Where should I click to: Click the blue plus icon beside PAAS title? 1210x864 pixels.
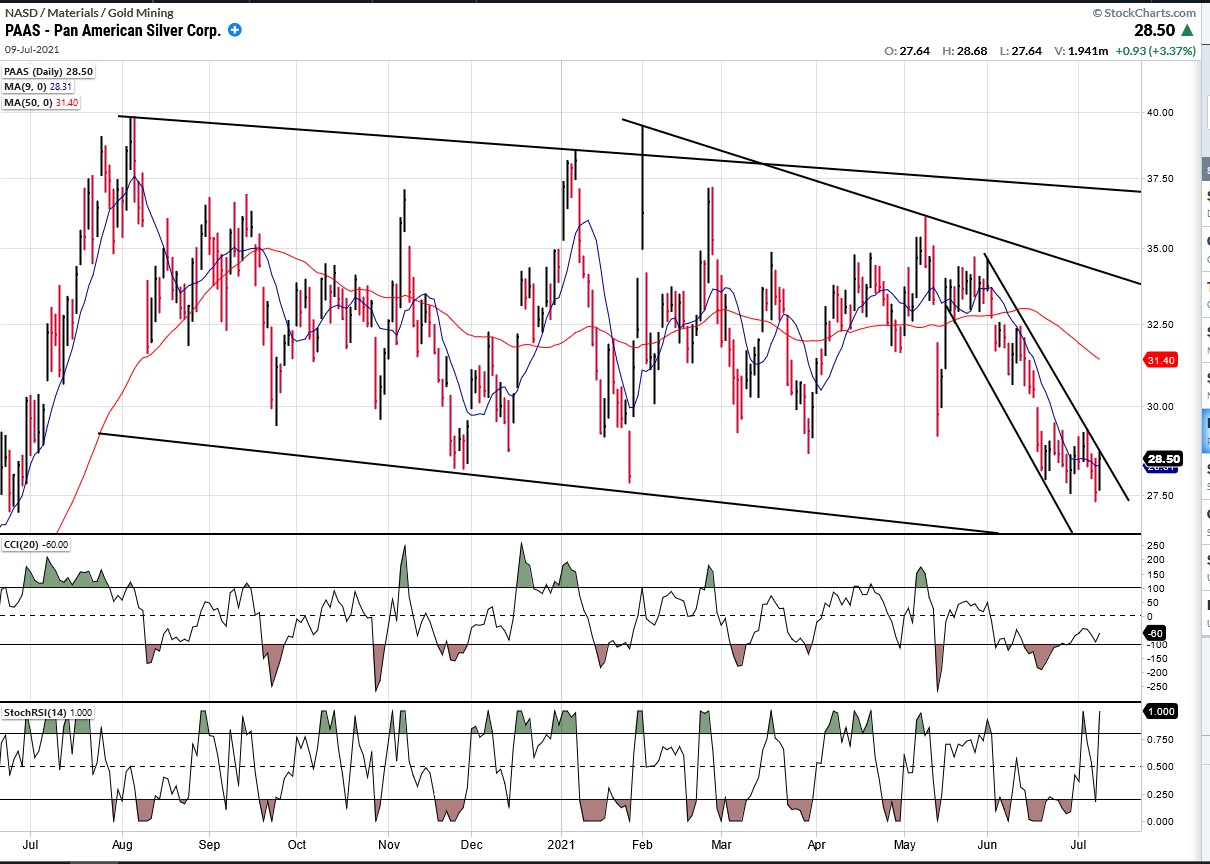[x=235, y=30]
